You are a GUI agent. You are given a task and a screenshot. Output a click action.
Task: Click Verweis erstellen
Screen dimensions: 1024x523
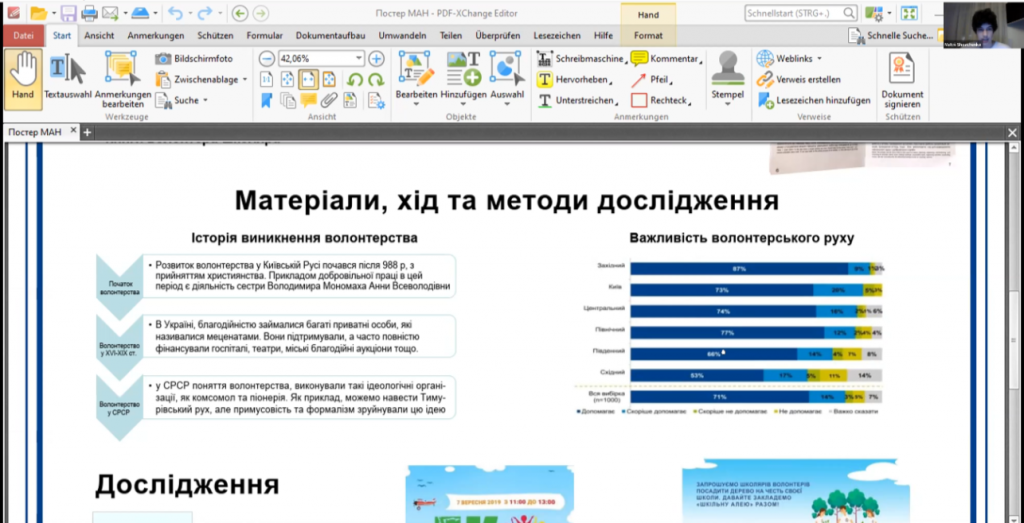pyautogui.click(x=798, y=80)
